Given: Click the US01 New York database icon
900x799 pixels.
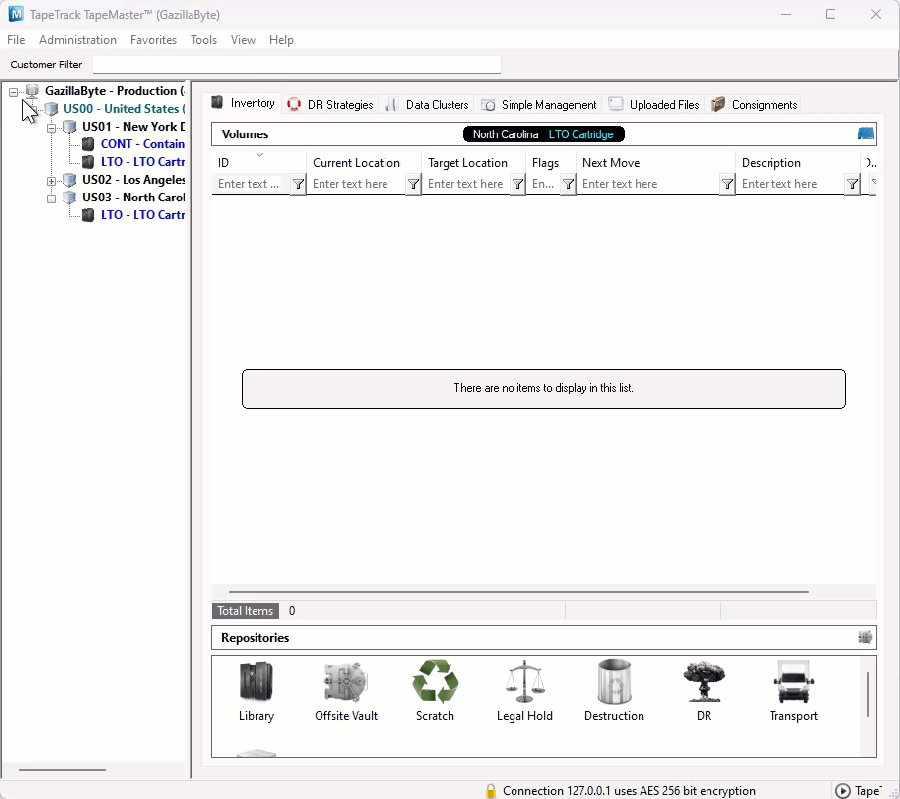Looking at the screenshot, I should [x=69, y=126].
